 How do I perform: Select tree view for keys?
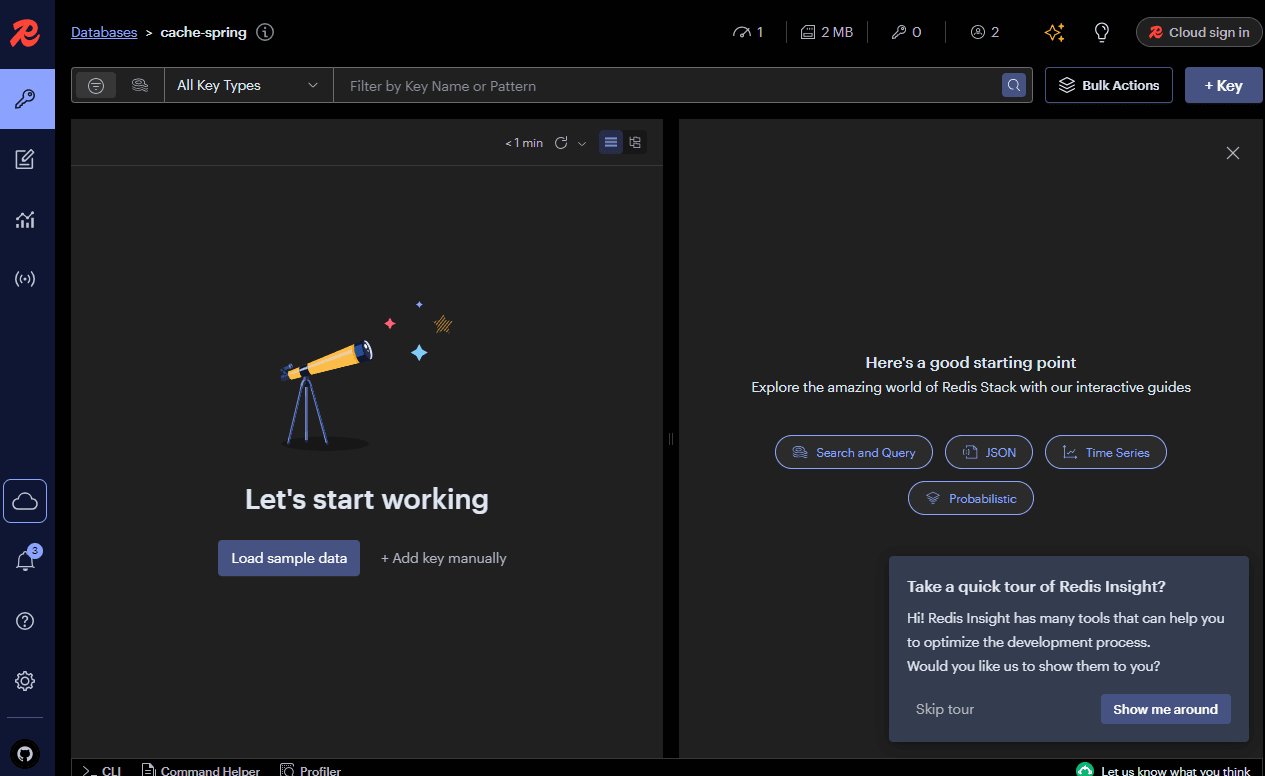pos(635,142)
